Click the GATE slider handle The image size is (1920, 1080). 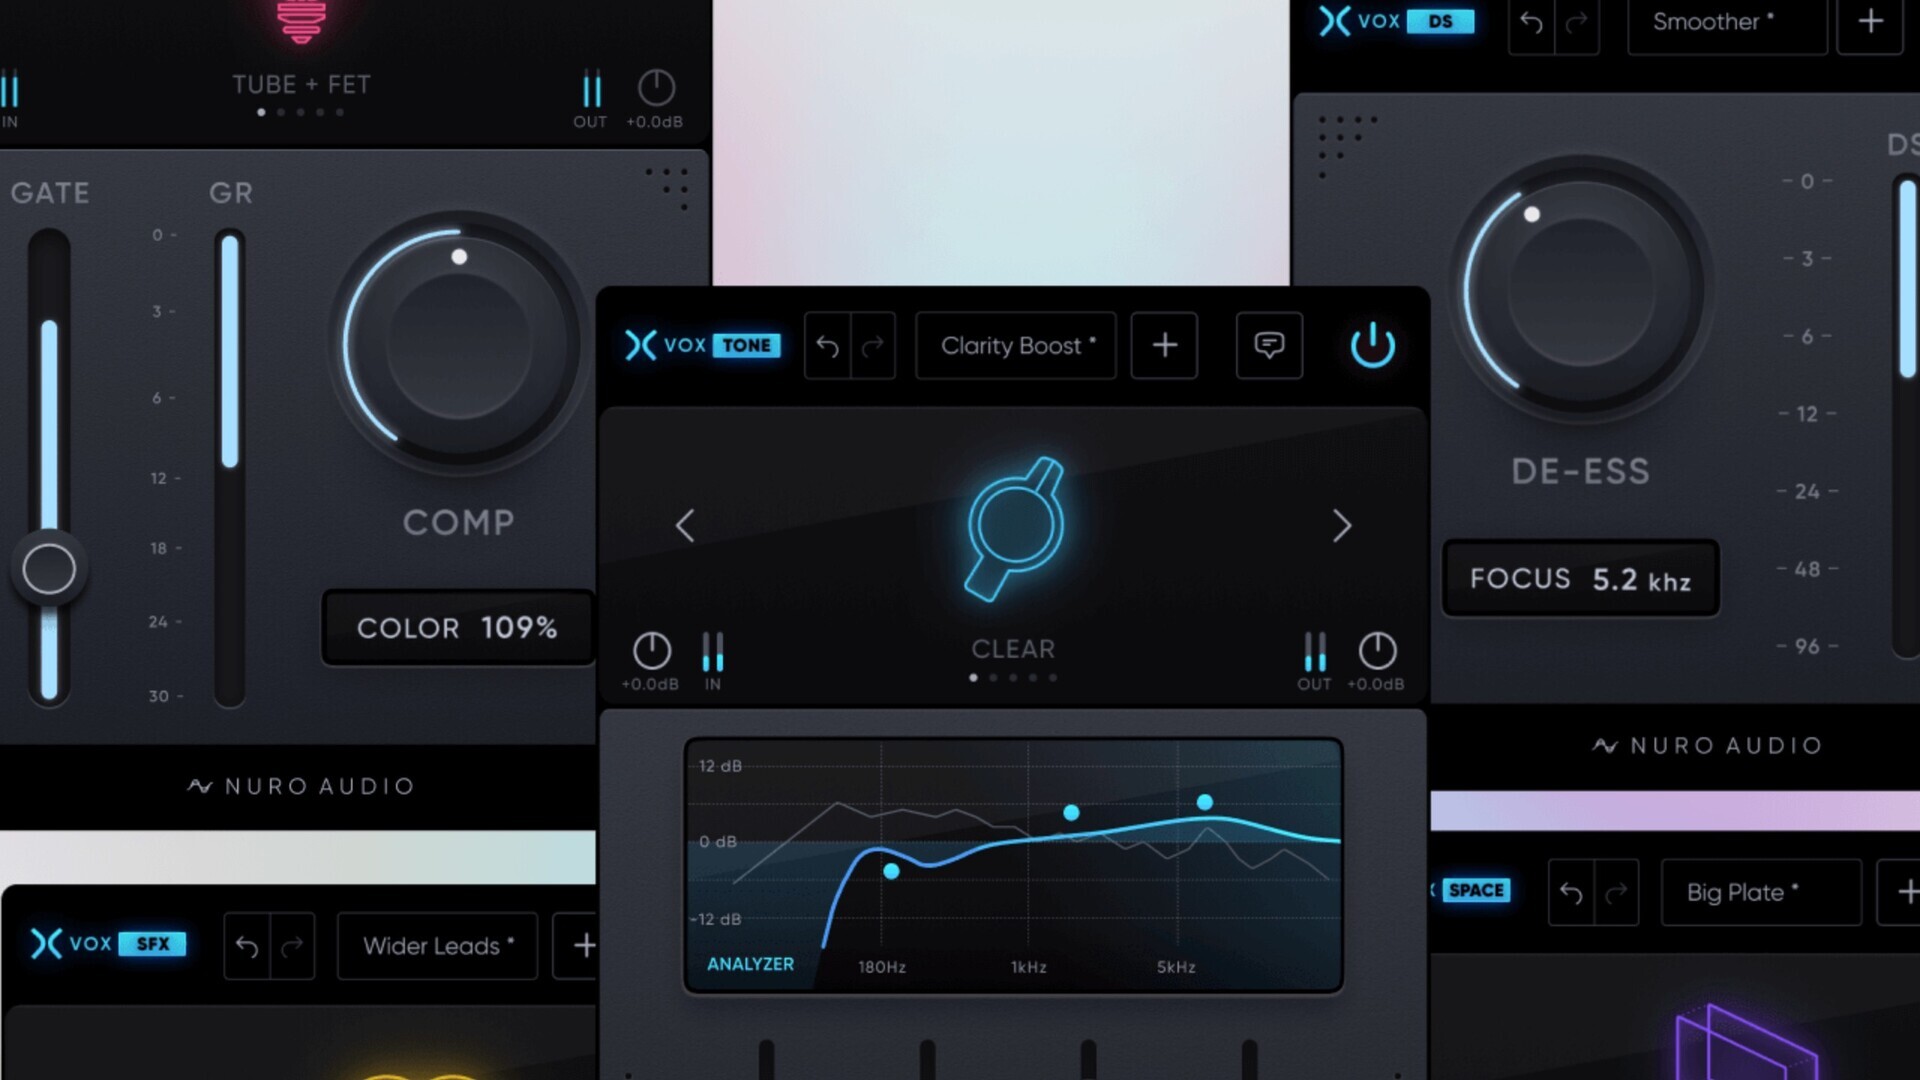(49, 569)
